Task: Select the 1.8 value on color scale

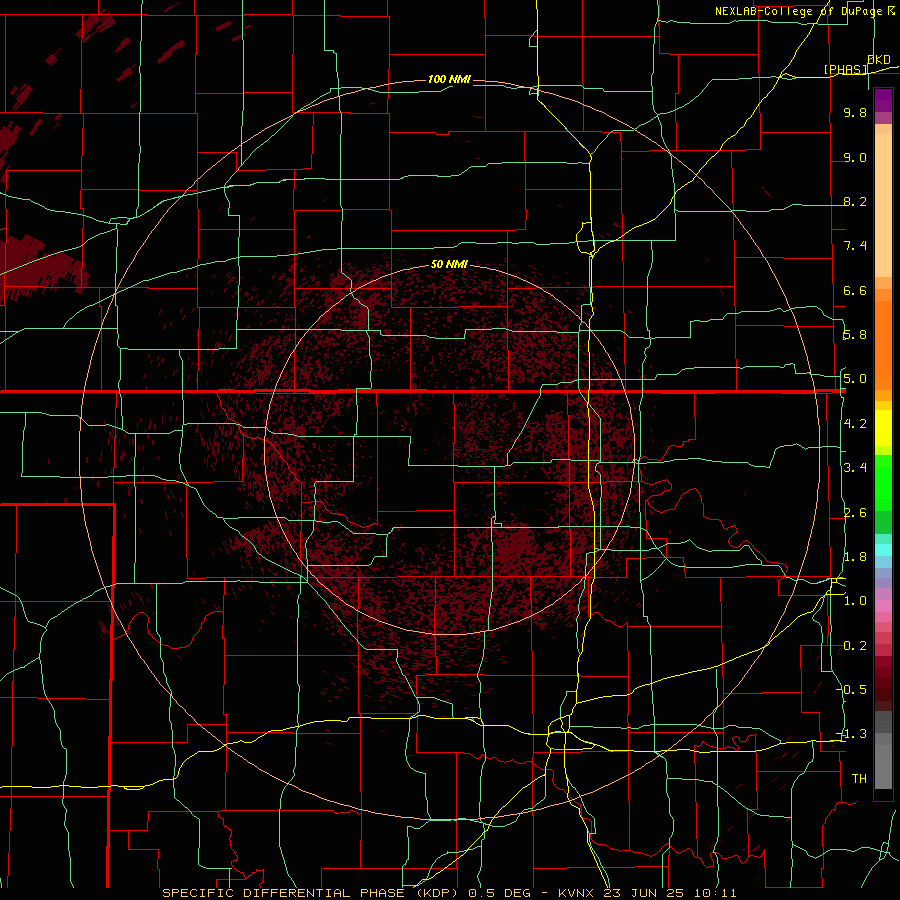Action: pos(855,557)
